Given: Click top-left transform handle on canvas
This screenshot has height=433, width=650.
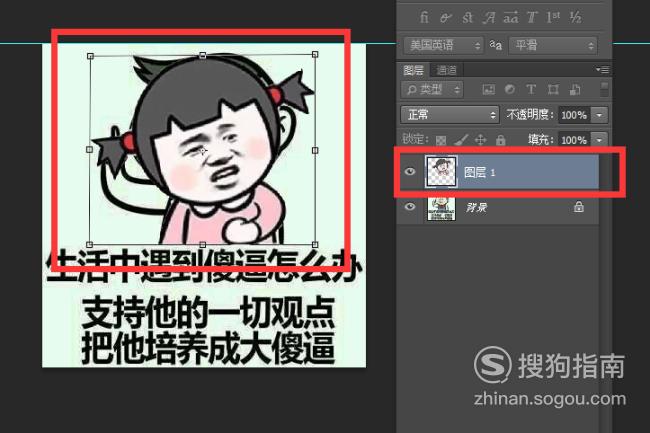Looking at the screenshot, I should (x=90, y=56).
